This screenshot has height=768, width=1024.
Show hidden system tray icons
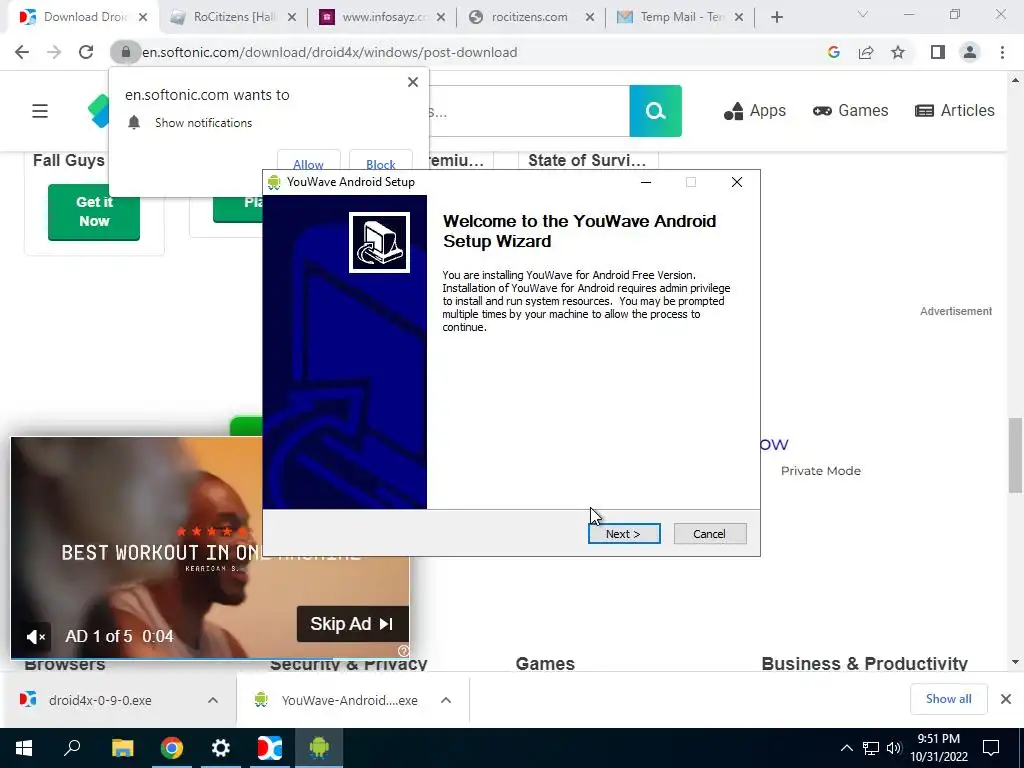point(846,748)
